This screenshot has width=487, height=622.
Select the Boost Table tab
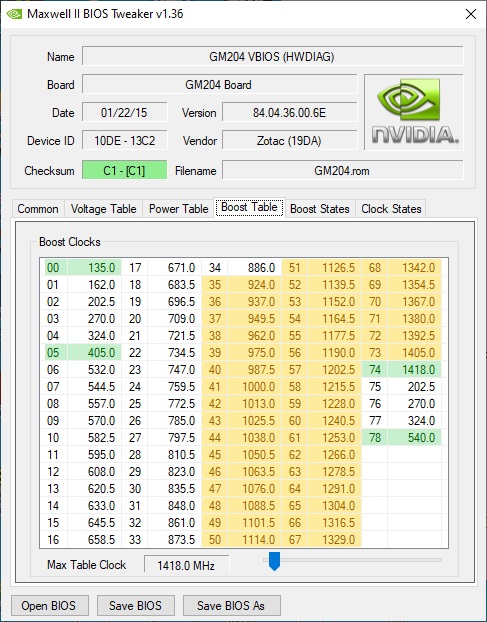click(x=249, y=207)
